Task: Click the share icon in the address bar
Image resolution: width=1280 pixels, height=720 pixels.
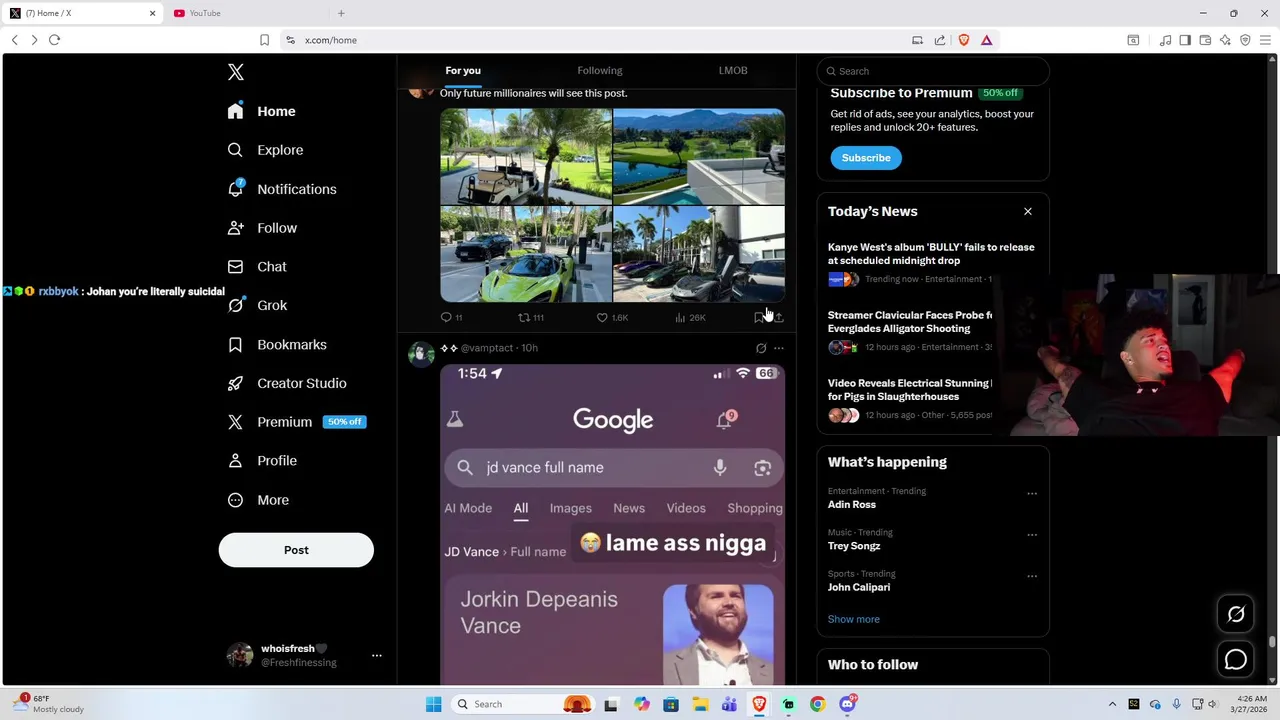Action: [940, 40]
